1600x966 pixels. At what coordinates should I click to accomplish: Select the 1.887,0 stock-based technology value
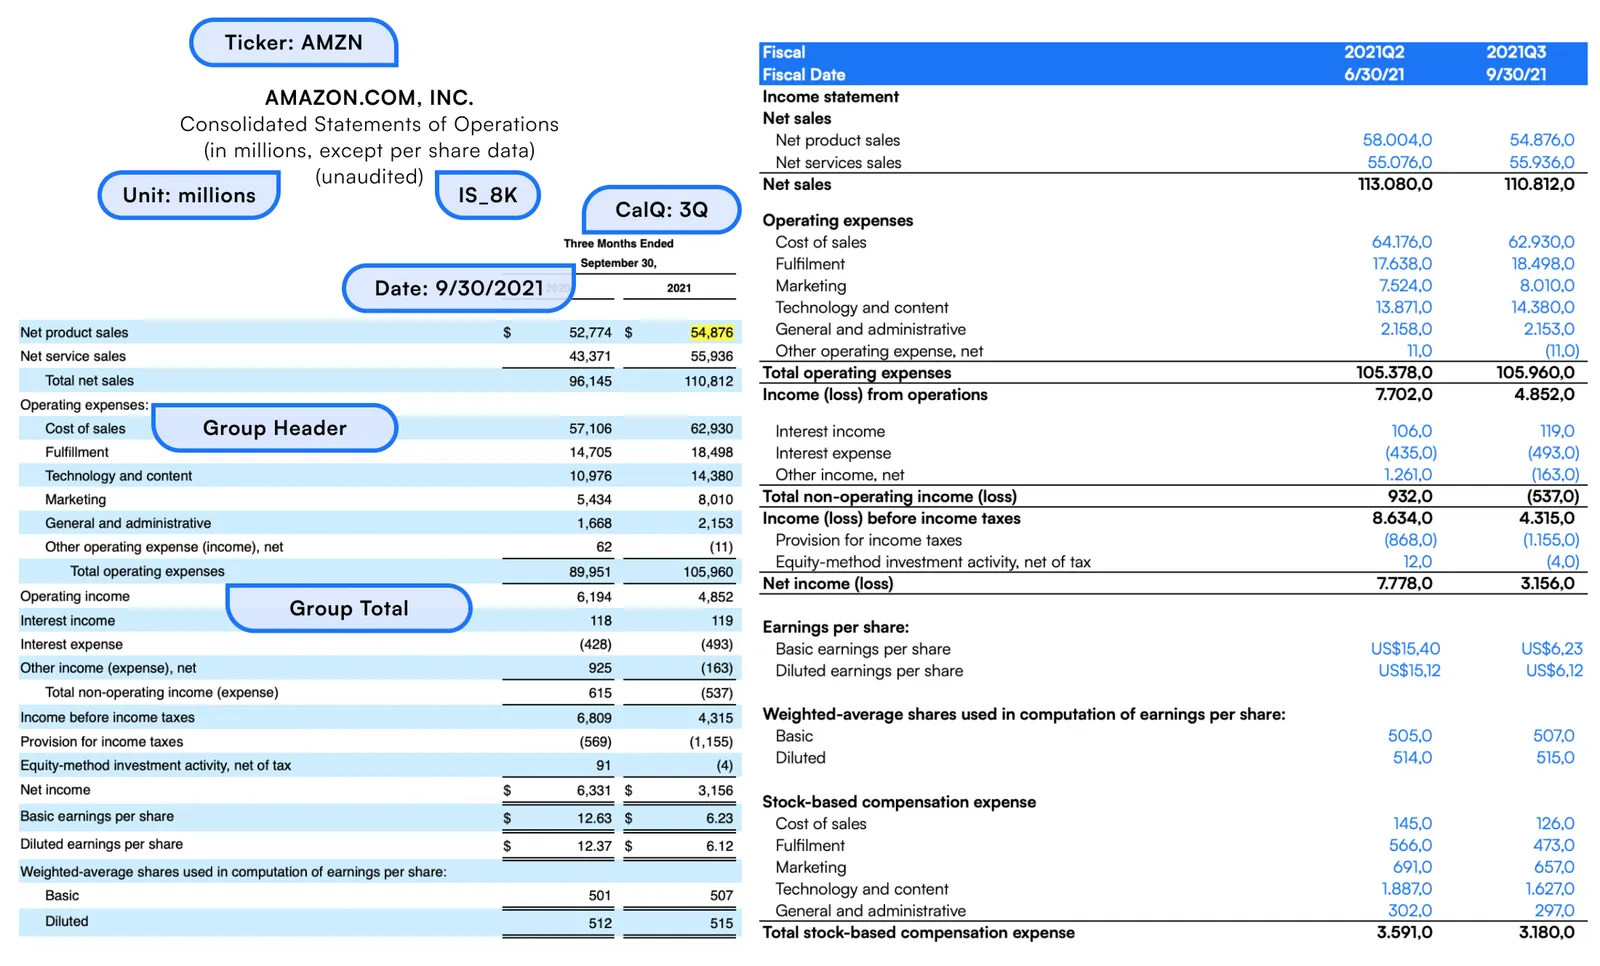coord(1406,889)
